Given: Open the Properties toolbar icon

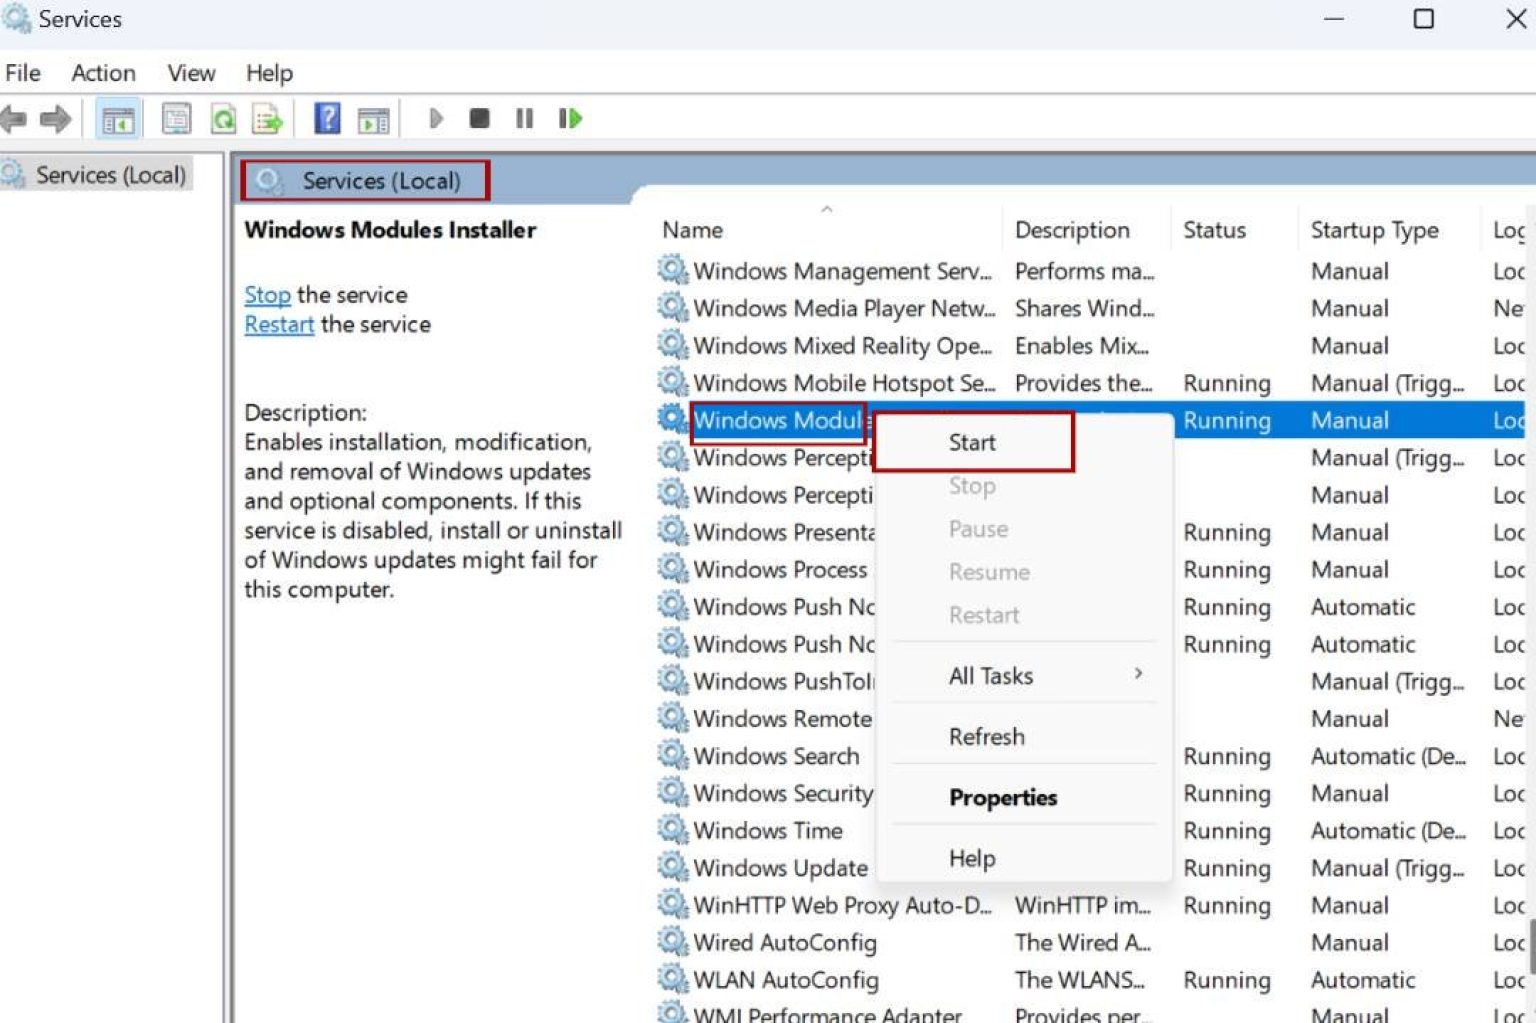Looking at the screenshot, I should click(x=176, y=118).
